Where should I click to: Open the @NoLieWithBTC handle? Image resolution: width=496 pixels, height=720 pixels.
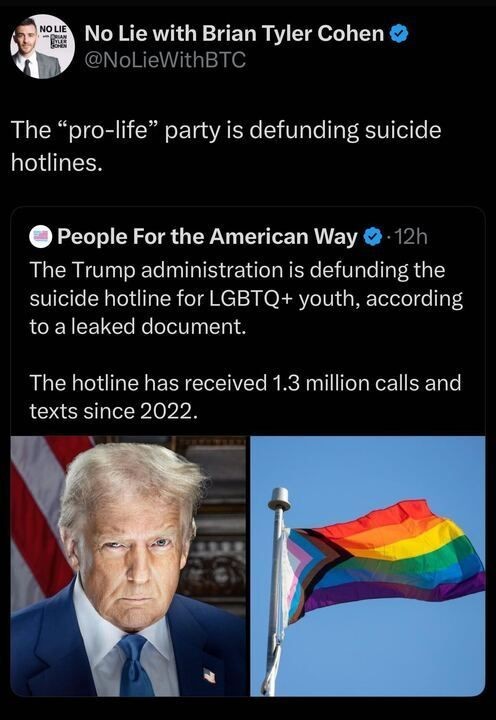(x=165, y=60)
